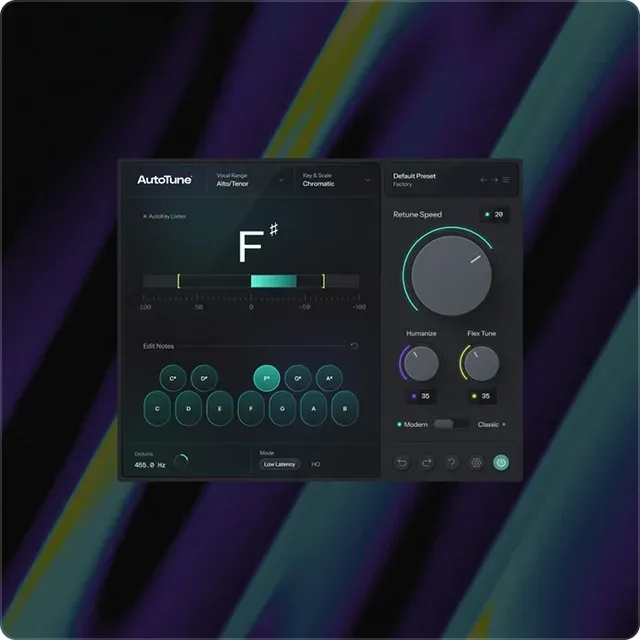This screenshot has width=640, height=640.
Task: Toggle the A# note key
Action: pyautogui.click(x=329, y=378)
